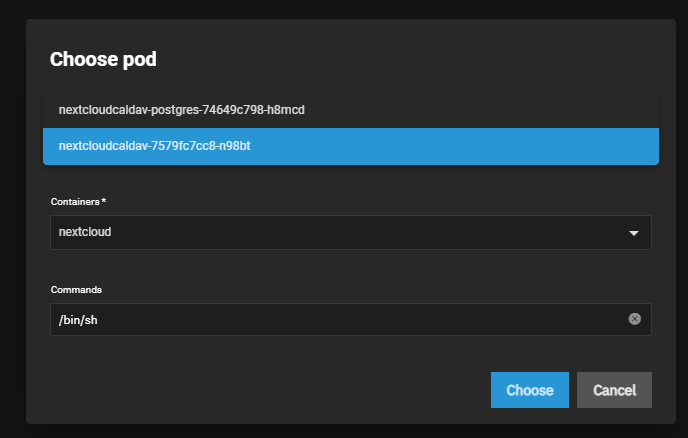The width and height of the screenshot is (688, 438).
Task: Clear the Commands field with the X icon
Action: [x=634, y=319]
